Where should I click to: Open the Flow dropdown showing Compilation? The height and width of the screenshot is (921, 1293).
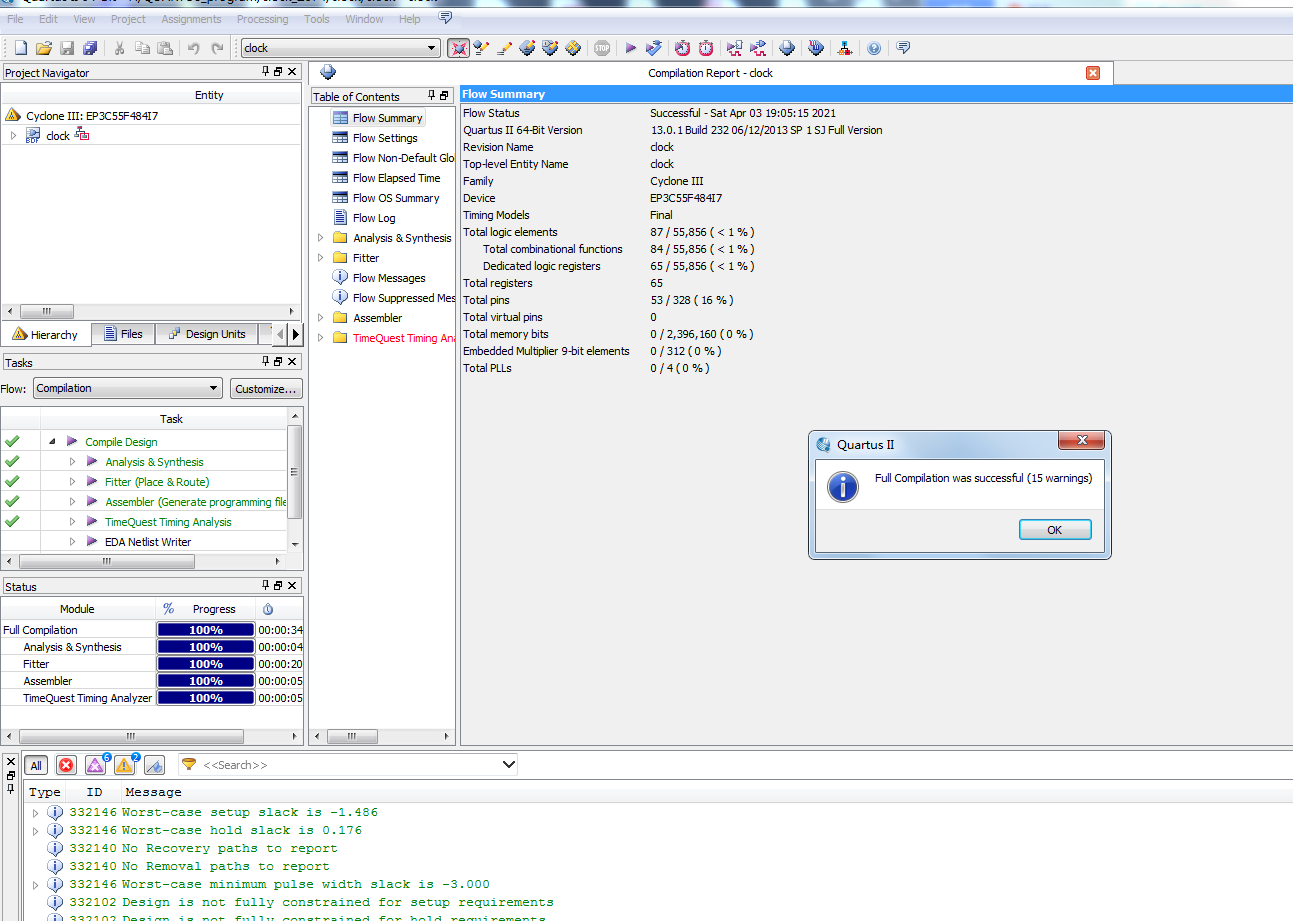point(127,387)
